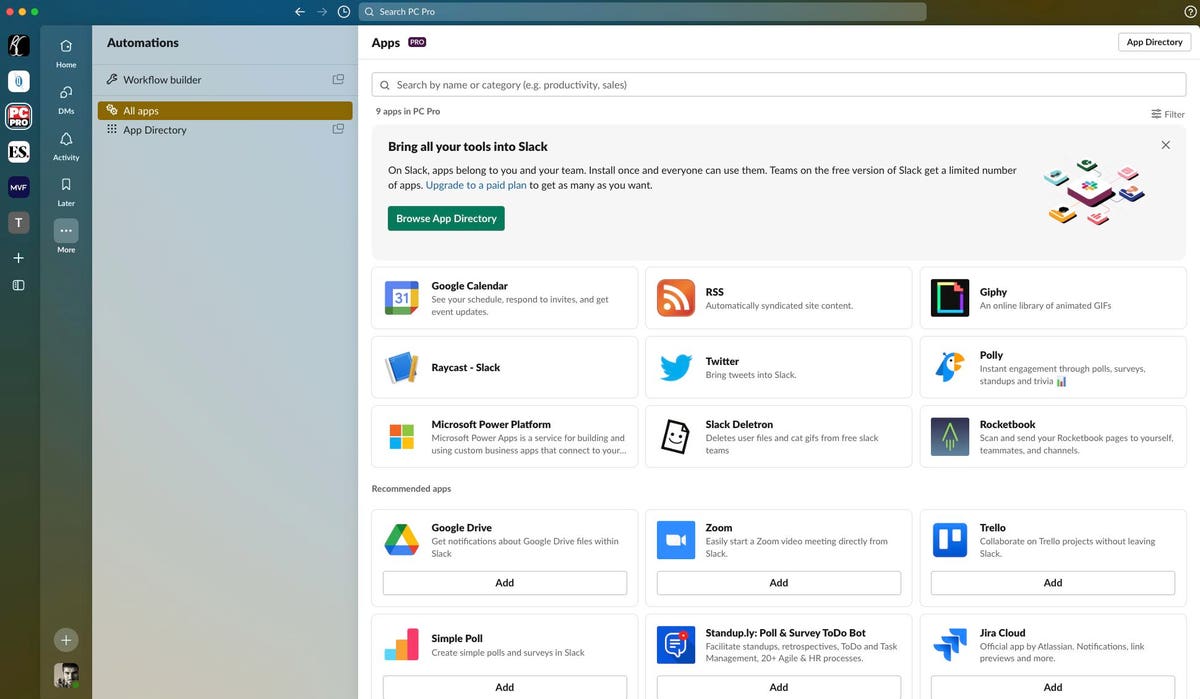This screenshot has width=1200, height=699.
Task: Switch to the PC Pro workspace icon
Action: pyautogui.click(x=18, y=116)
